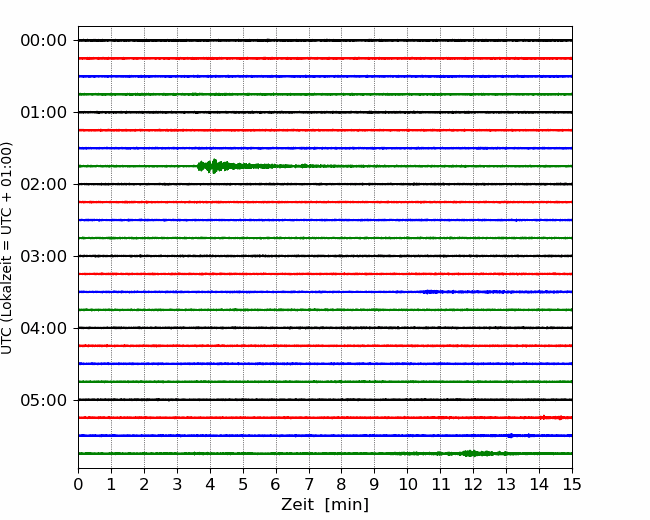Click the green event on the bottom trace

tap(473, 453)
